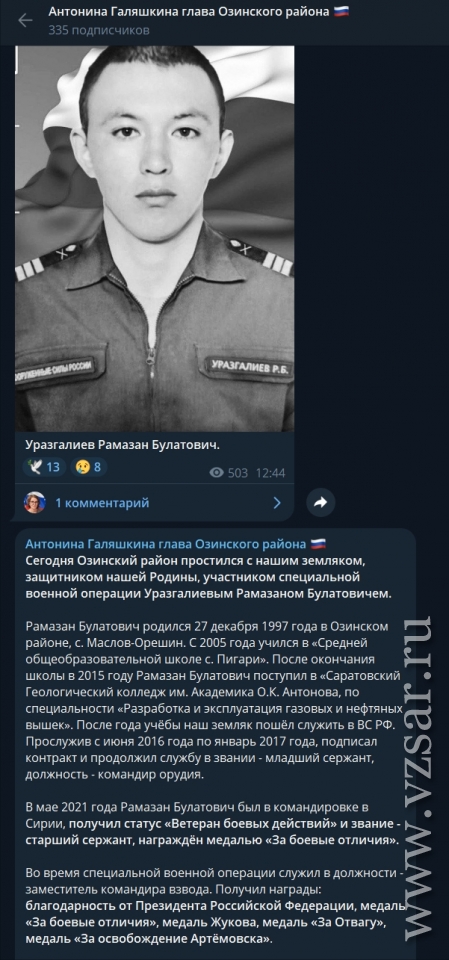Share the post with the forward arrow
The width and height of the screenshot is (449, 960).
(320, 503)
